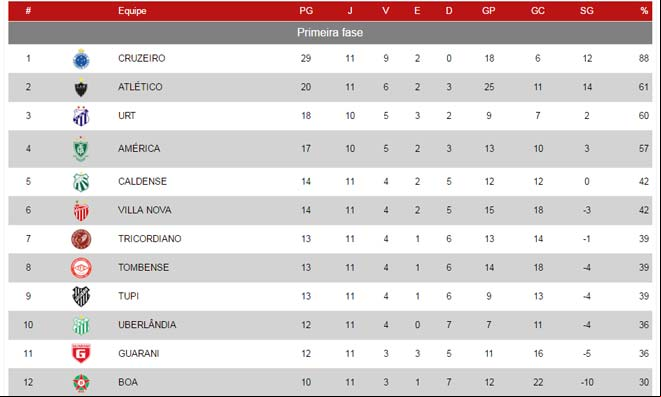Click the Caldense team crest
Screen dimensions: 661x397
coord(81,182)
